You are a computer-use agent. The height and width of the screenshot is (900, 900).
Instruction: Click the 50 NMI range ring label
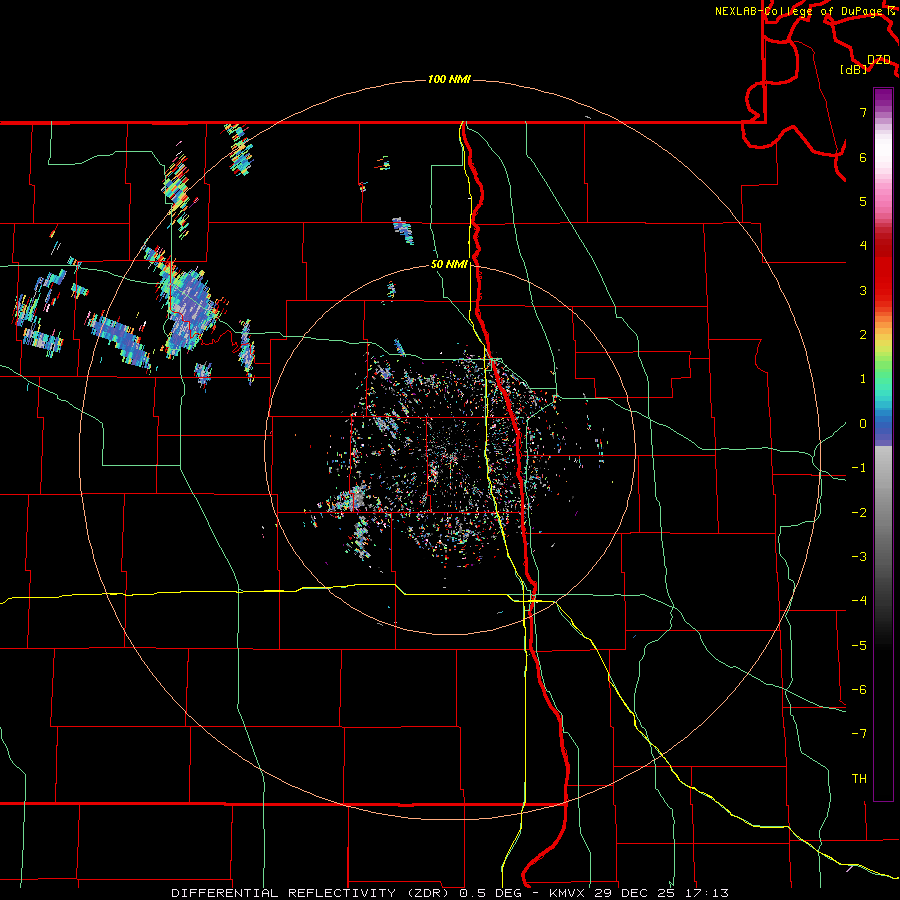point(449,265)
